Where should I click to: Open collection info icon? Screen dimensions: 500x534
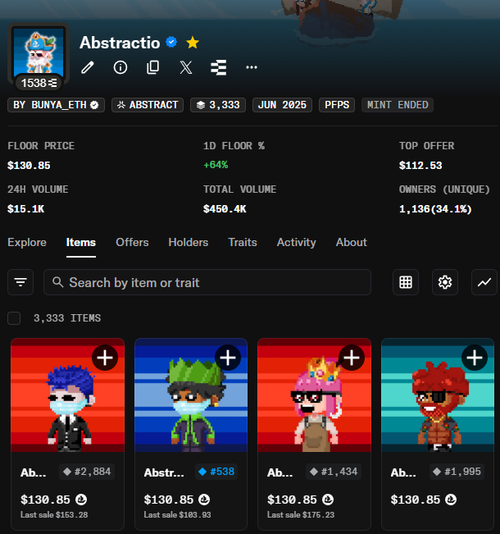click(x=120, y=67)
